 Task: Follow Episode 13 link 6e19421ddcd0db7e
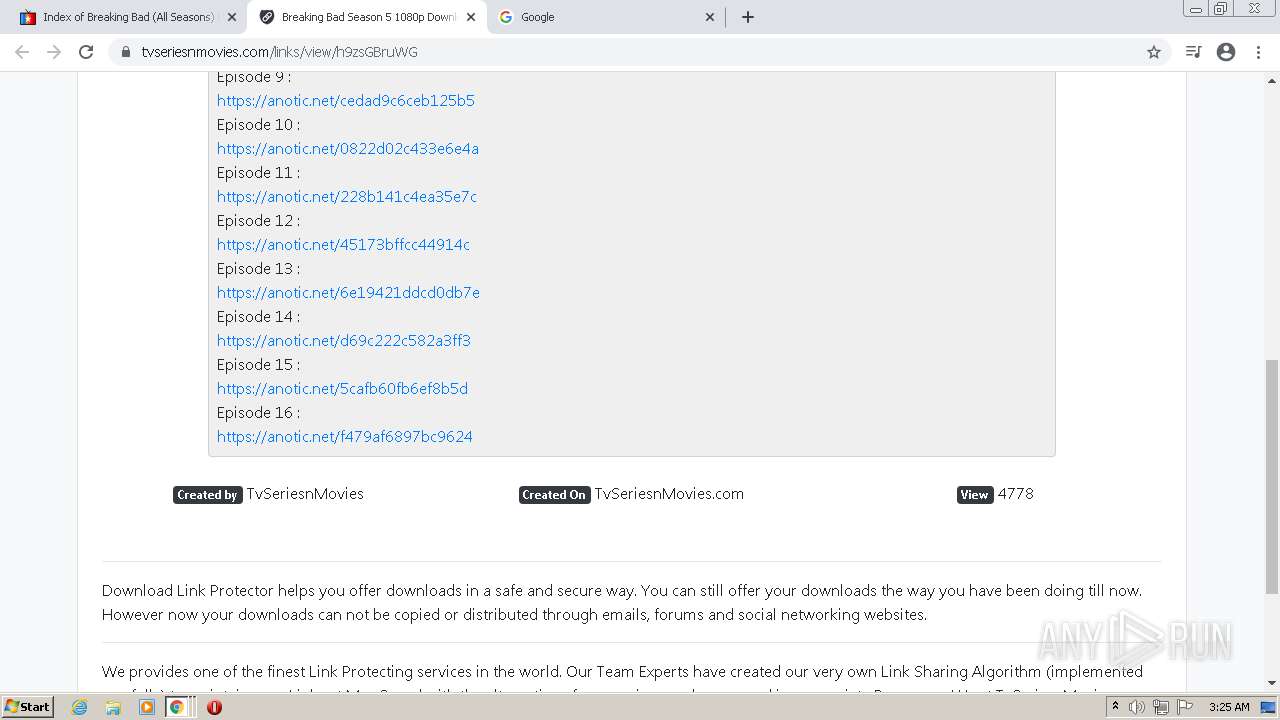point(348,292)
